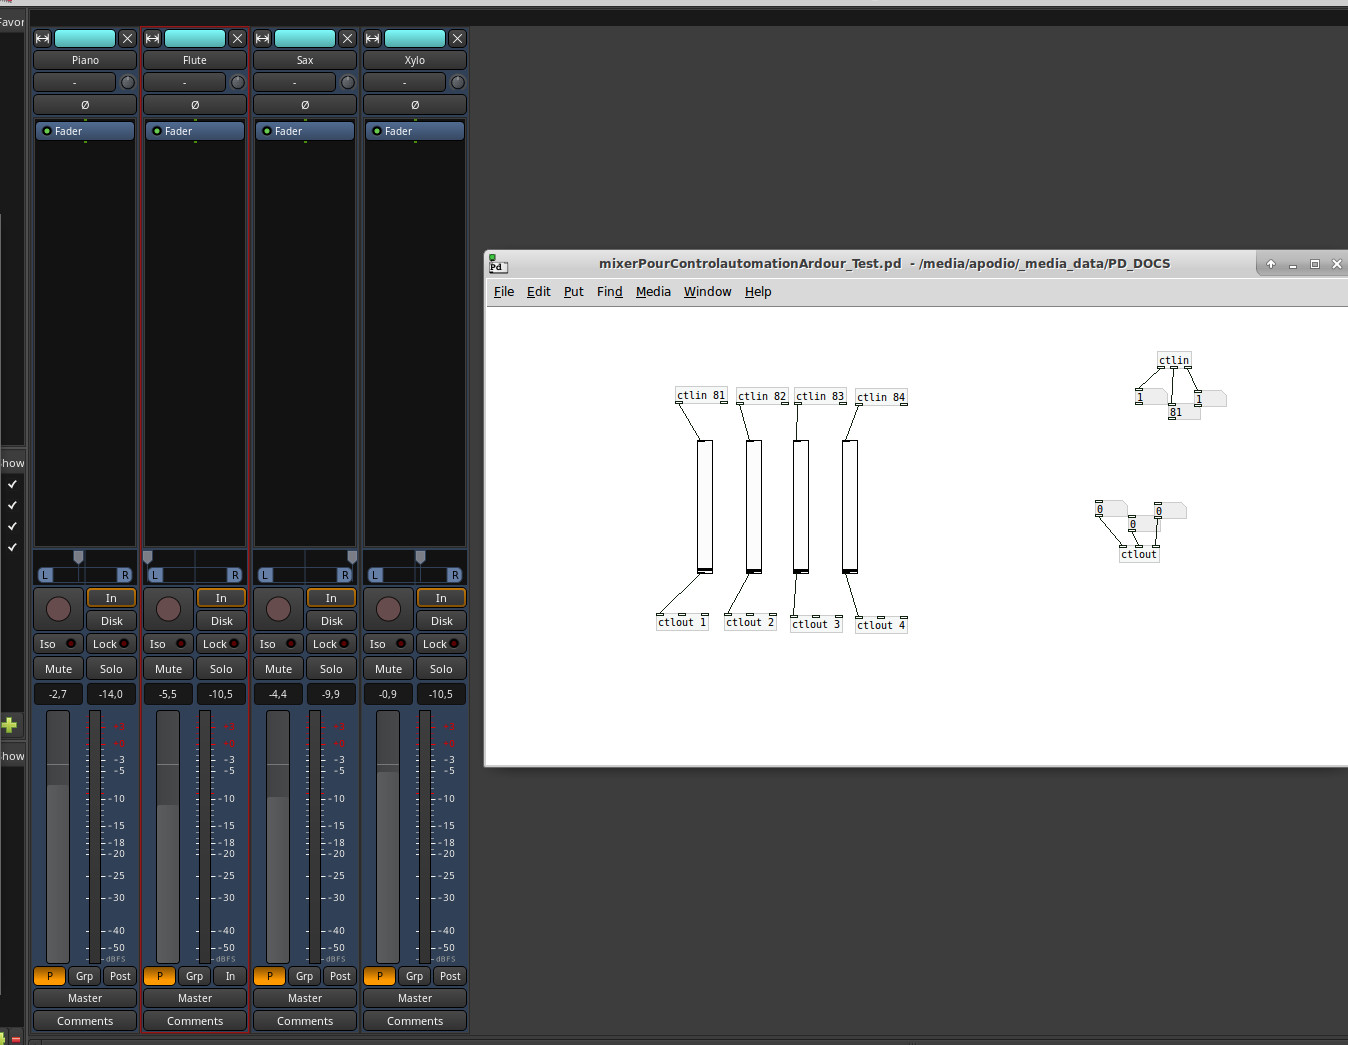Click the Xylo trim knob
This screenshot has height=1045, width=1348.
[x=458, y=83]
